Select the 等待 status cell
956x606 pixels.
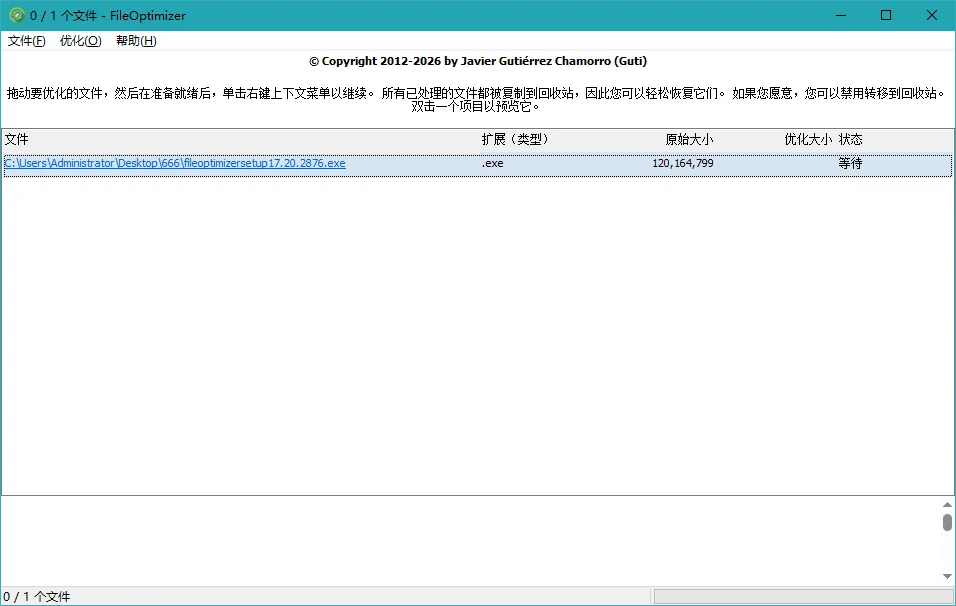[x=850, y=163]
